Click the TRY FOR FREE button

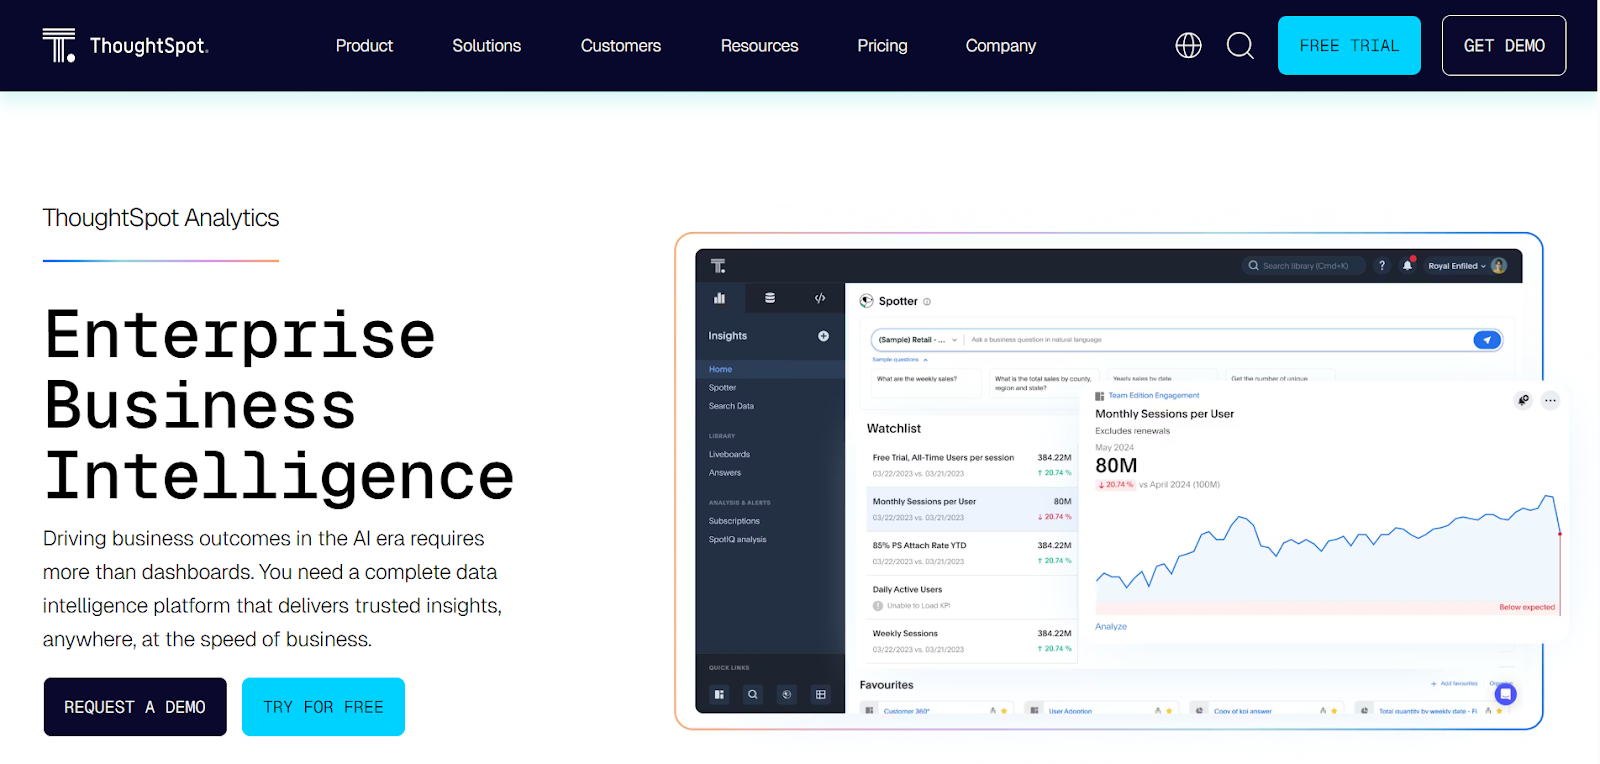(323, 707)
